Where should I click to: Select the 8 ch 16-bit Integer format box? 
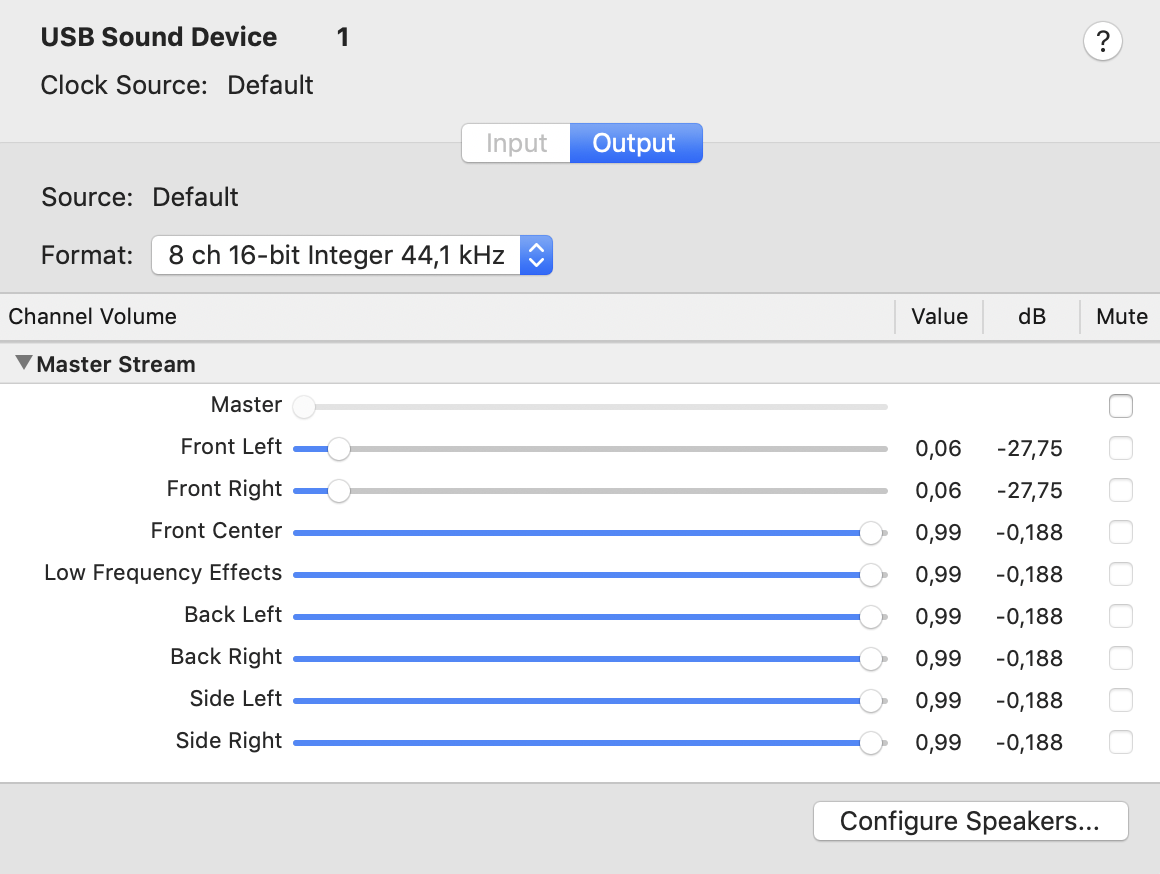352,255
